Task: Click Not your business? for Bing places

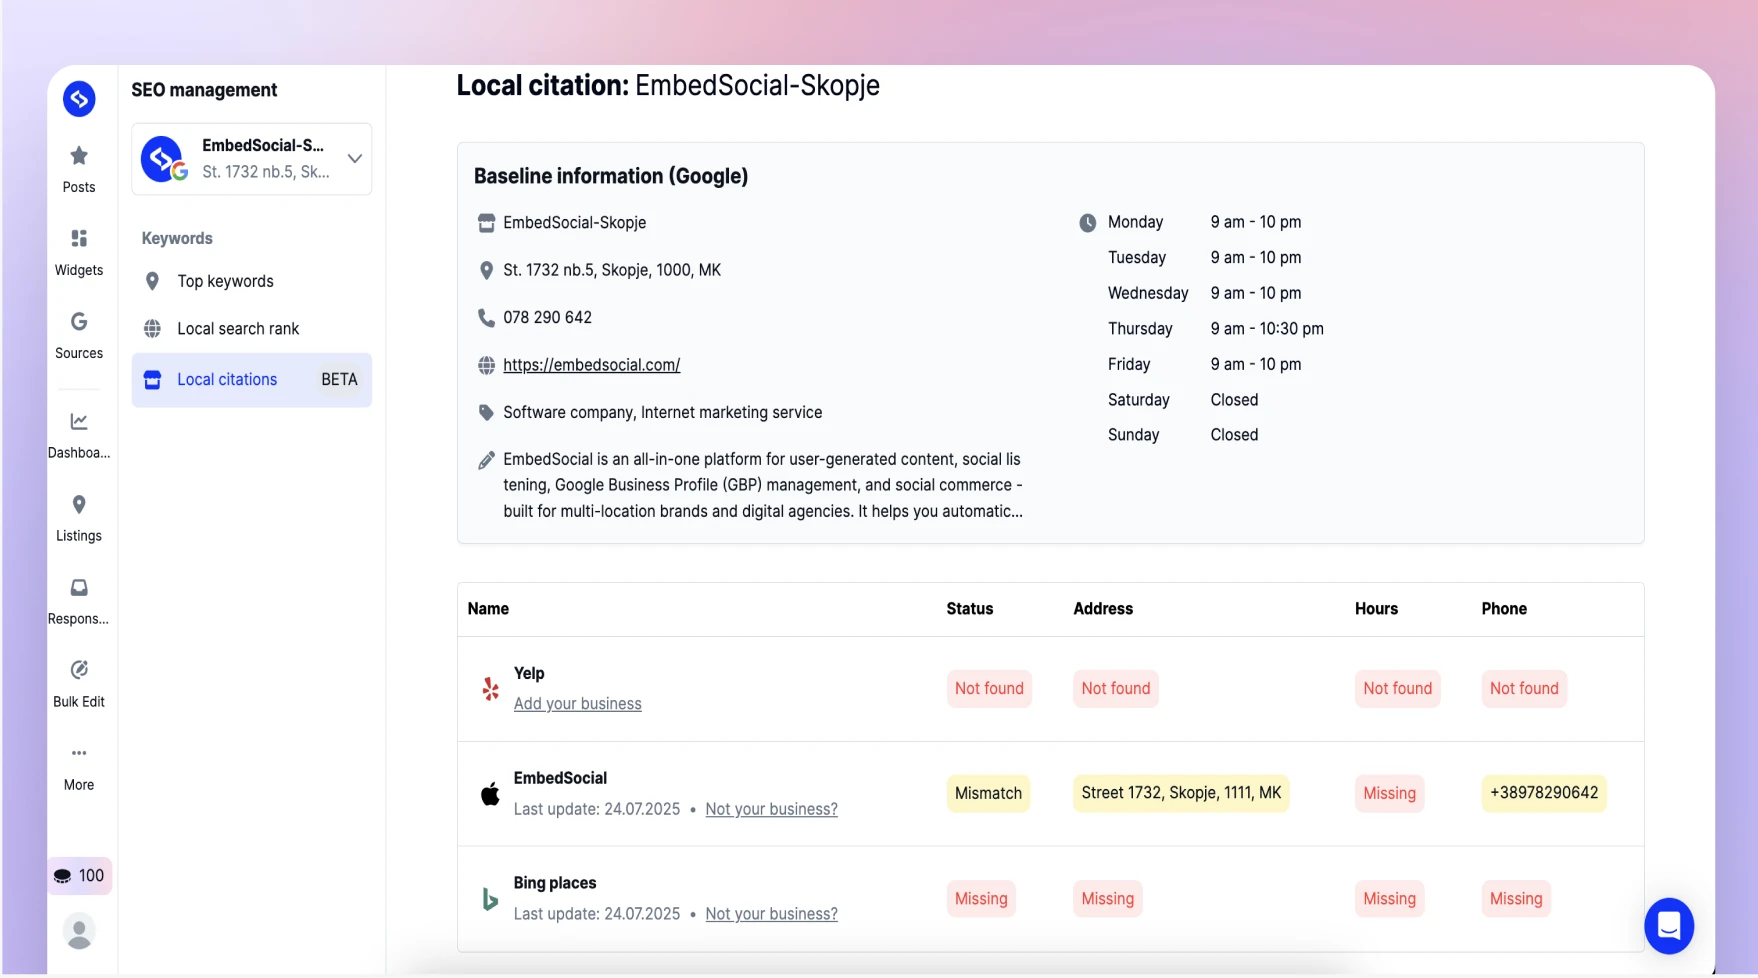Action: pos(771,914)
